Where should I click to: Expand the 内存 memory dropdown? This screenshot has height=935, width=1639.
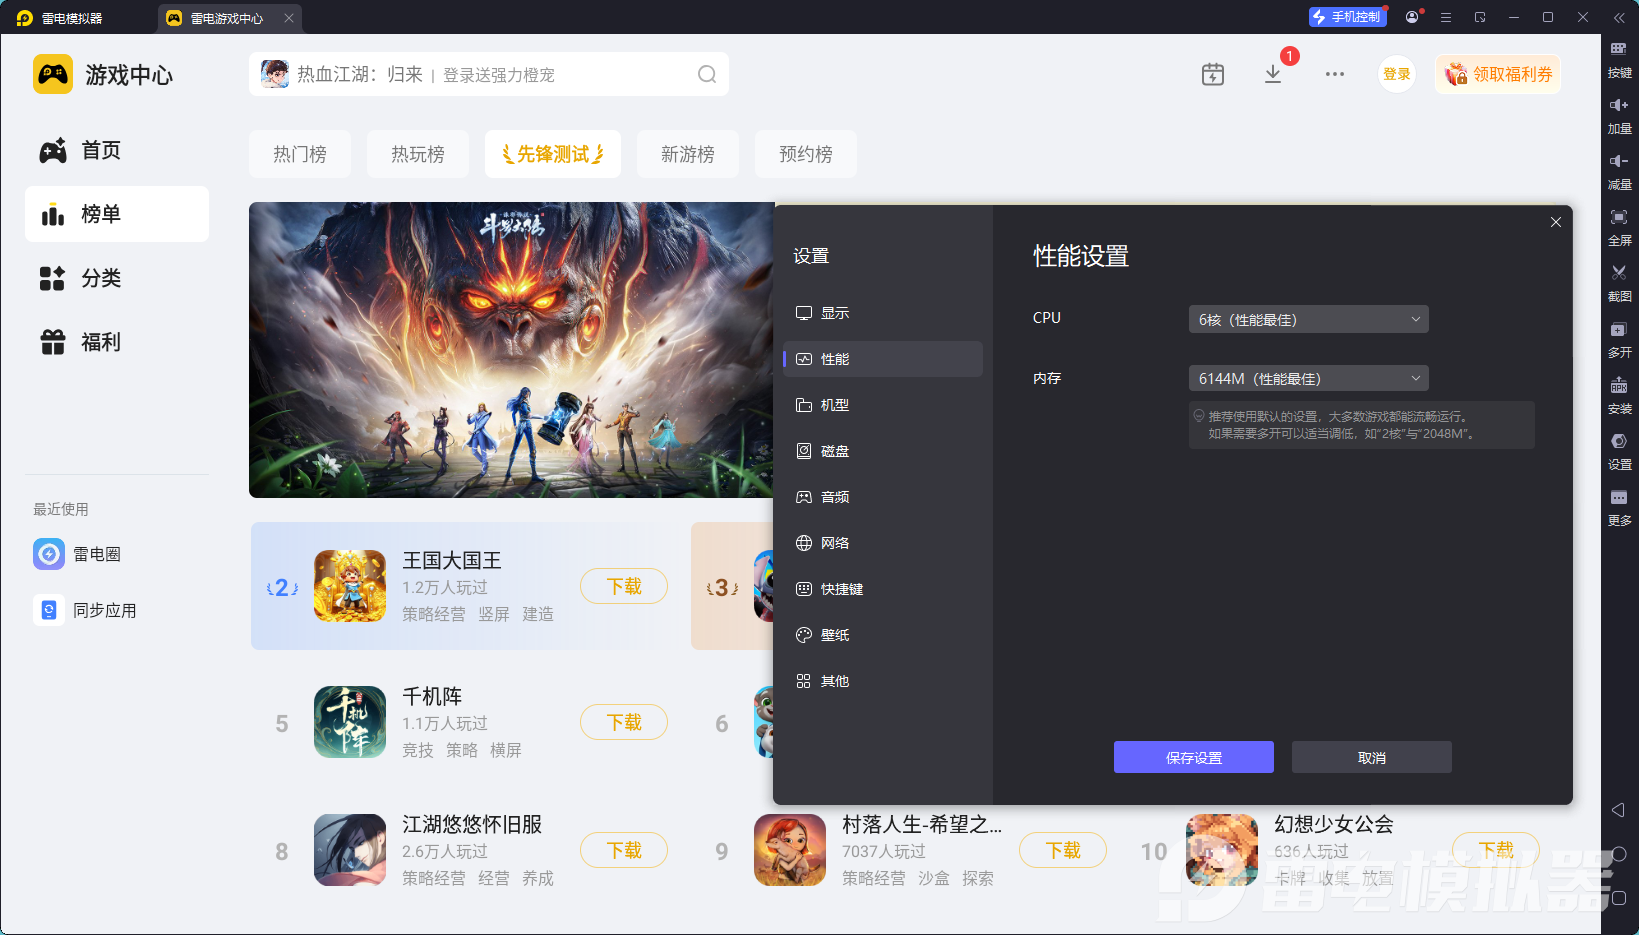tap(1308, 378)
